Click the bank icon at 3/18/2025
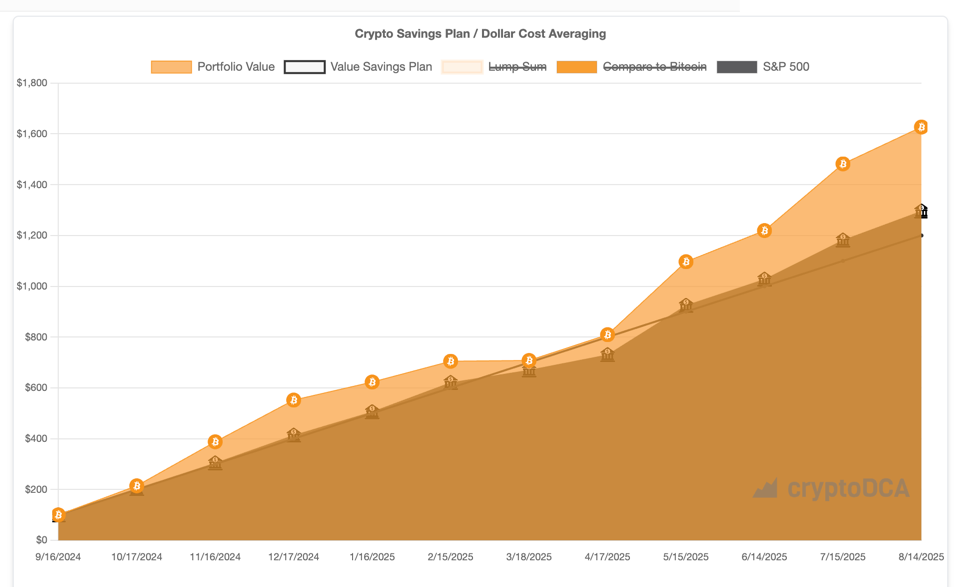Viewport: 958px width, 587px height. [527, 369]
